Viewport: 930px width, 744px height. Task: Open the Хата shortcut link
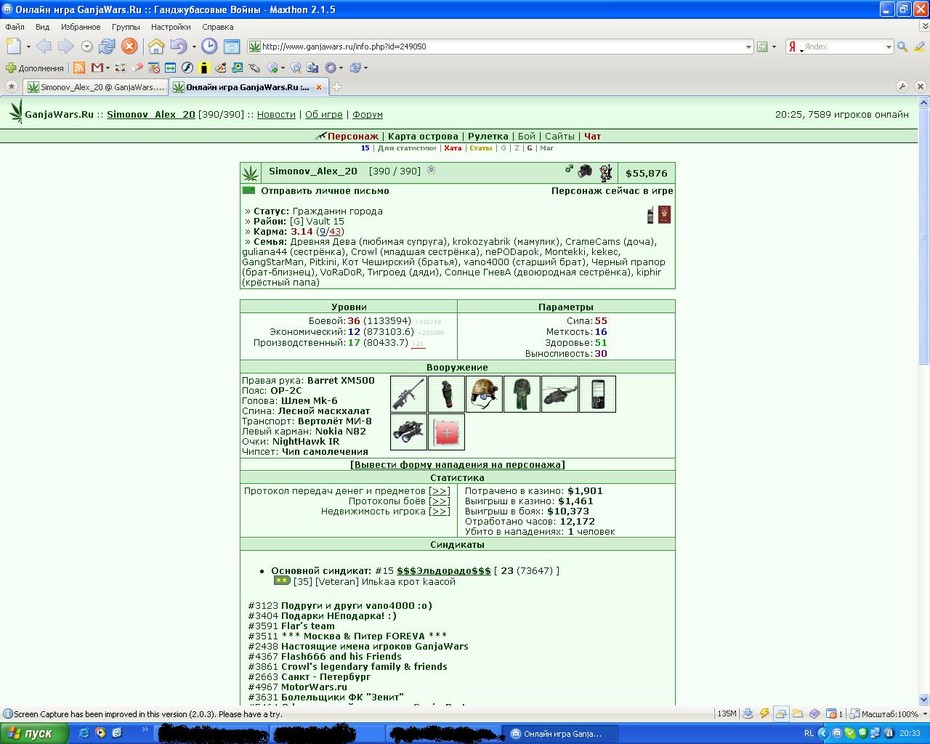pyautogui.click(x=453, y=148)
